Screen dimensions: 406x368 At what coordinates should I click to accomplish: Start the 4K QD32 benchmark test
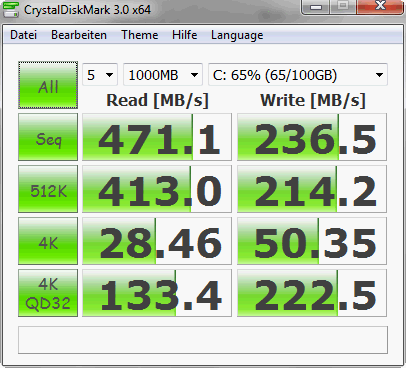click(x=48, y=293)
